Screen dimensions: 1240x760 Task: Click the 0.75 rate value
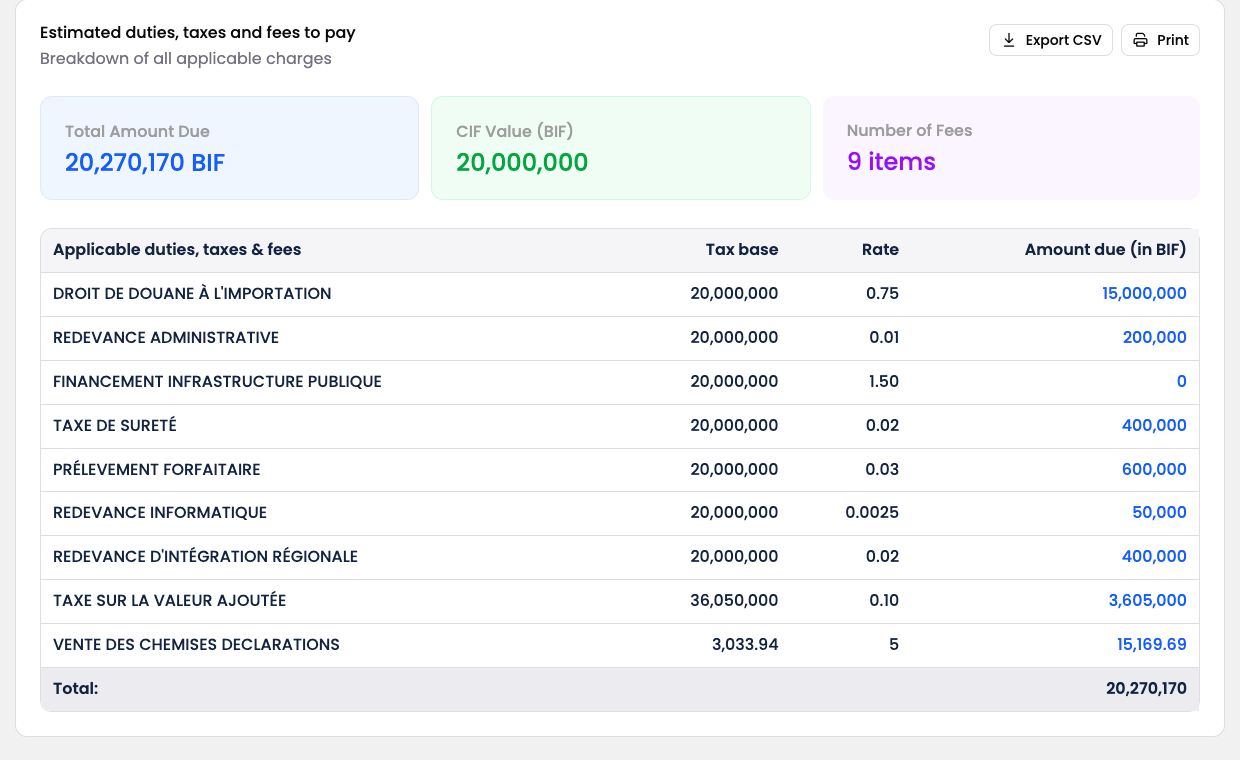click(x=883, y=294)
